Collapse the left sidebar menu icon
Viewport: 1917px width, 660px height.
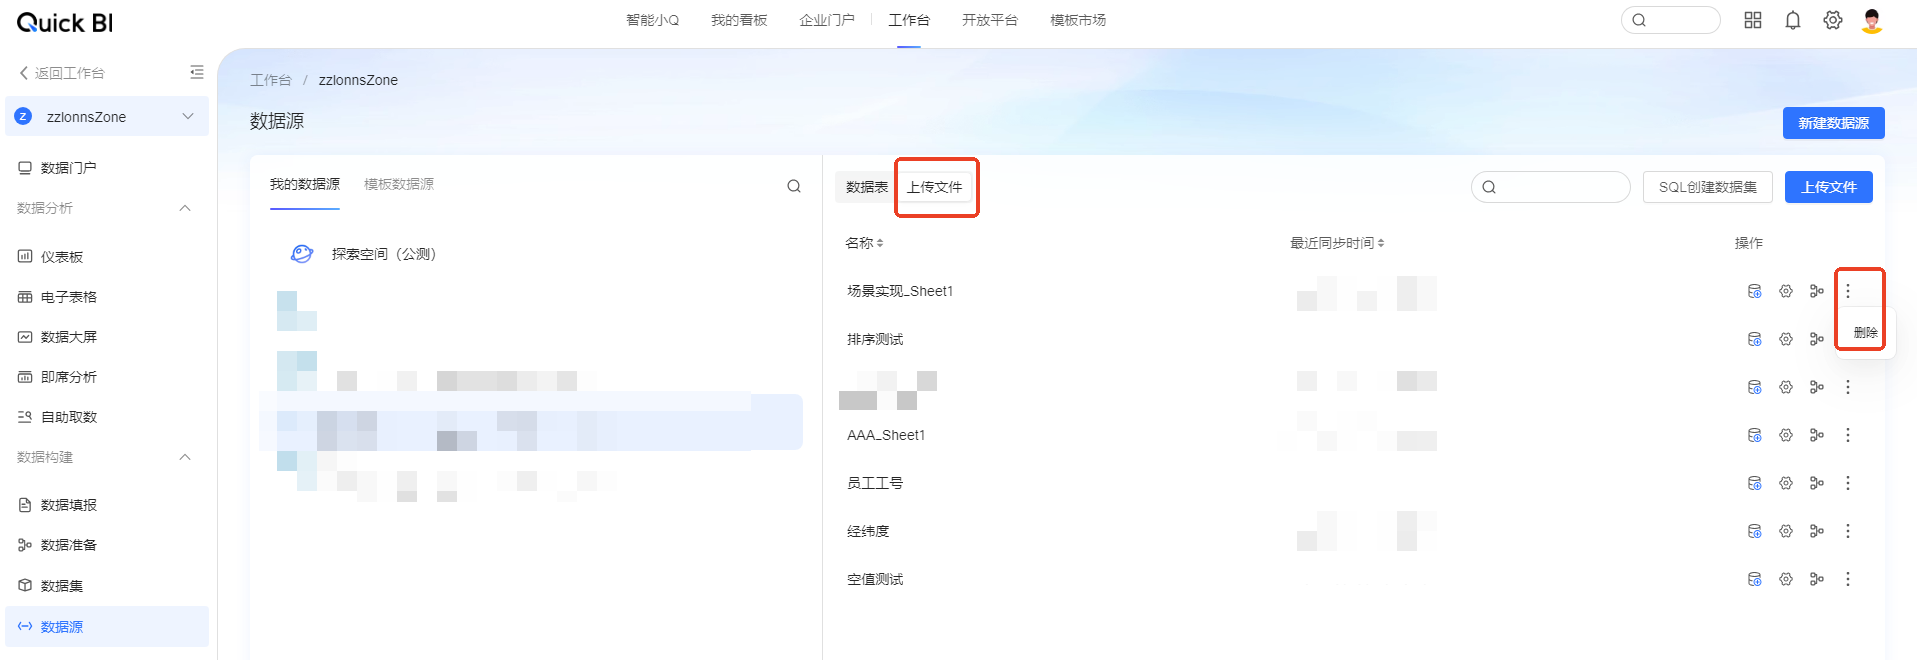click(x=196, y=72)
